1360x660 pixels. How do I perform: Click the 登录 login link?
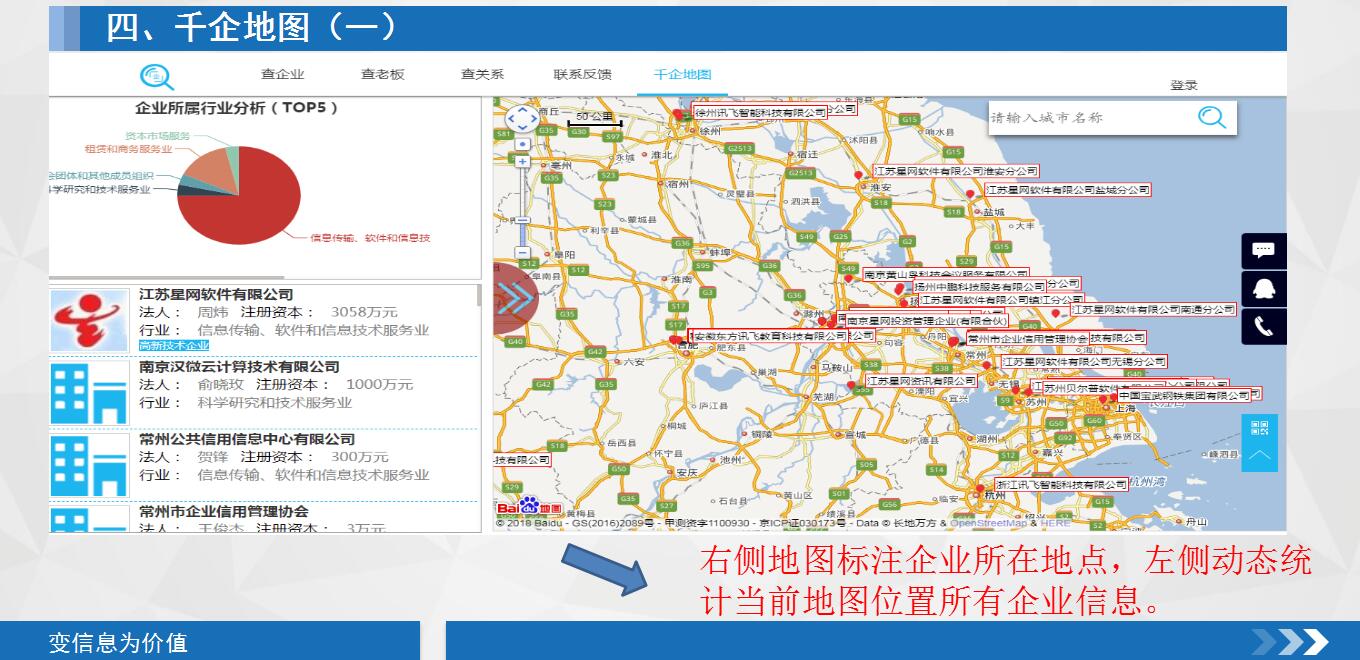pos(1184,86)
